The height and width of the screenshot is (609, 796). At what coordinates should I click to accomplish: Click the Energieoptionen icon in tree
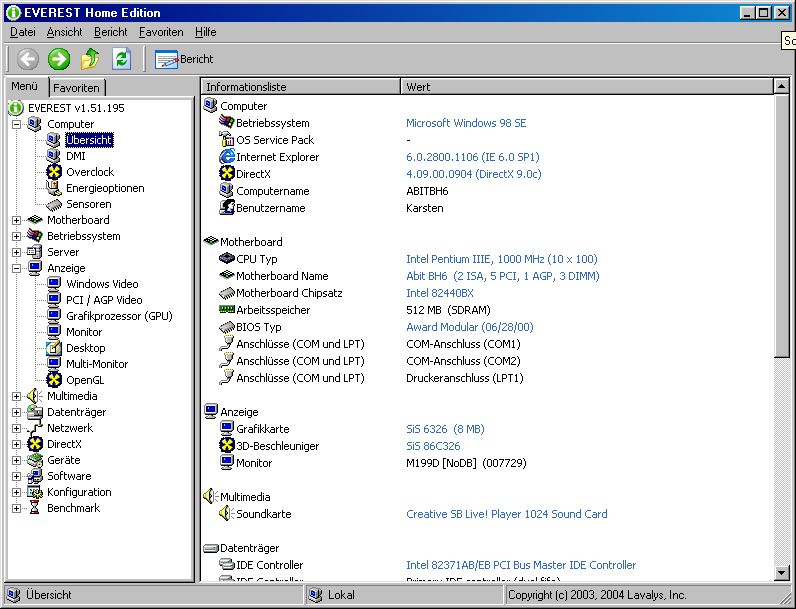[54, 188]
